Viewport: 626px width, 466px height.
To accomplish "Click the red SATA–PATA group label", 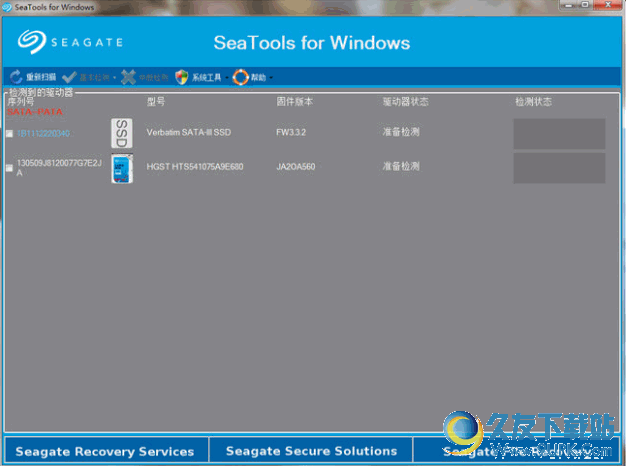I will [x=35, y=112].
